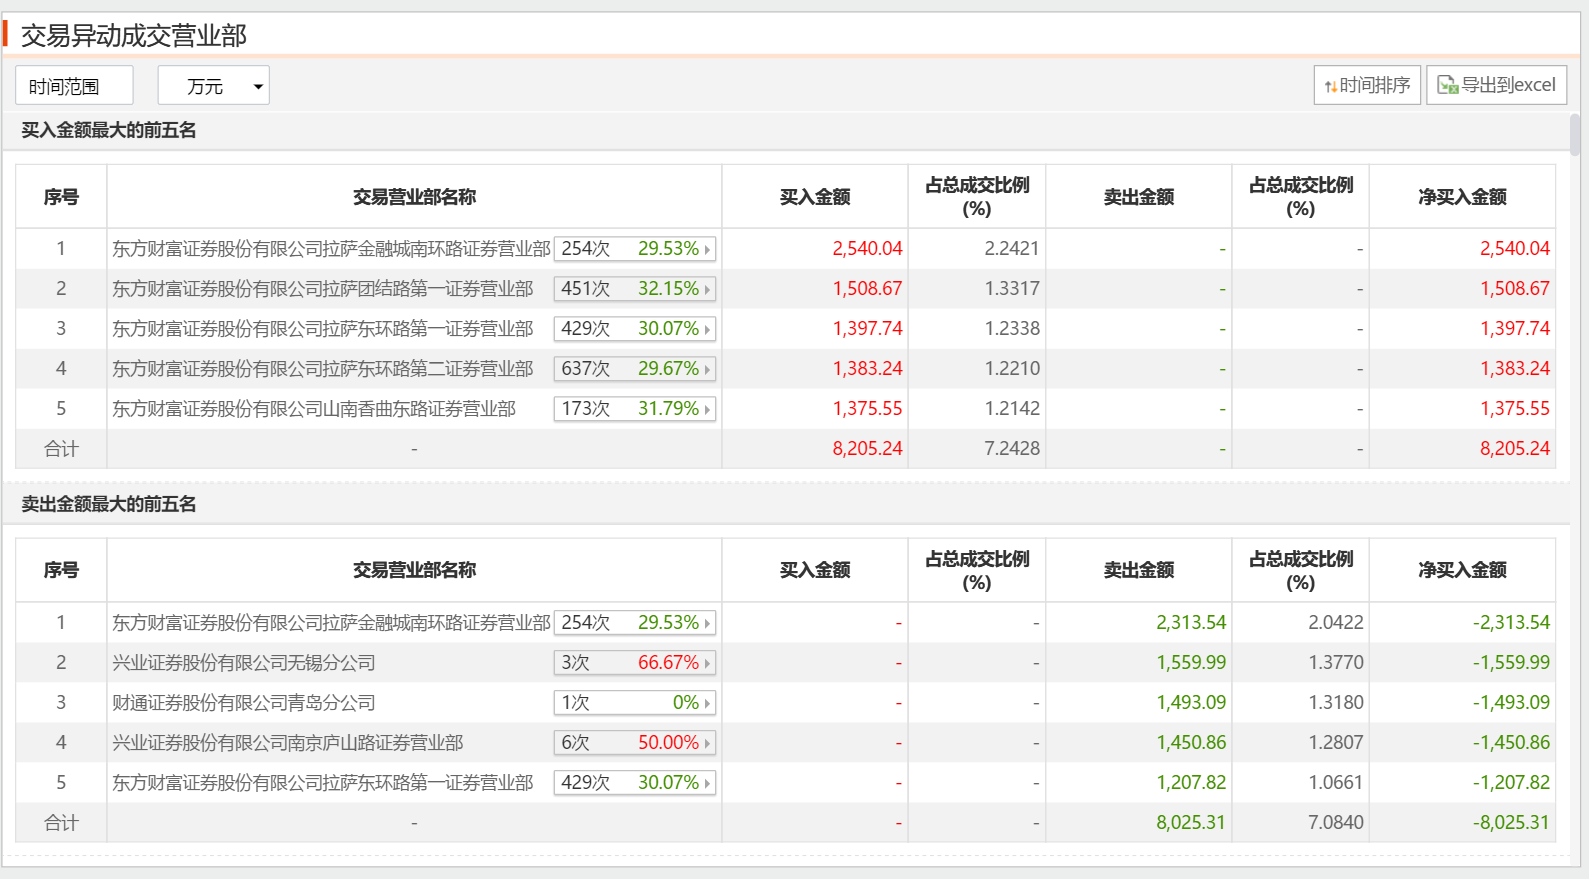Click the green 1,207.82 sell amount

coord(1191,783)
